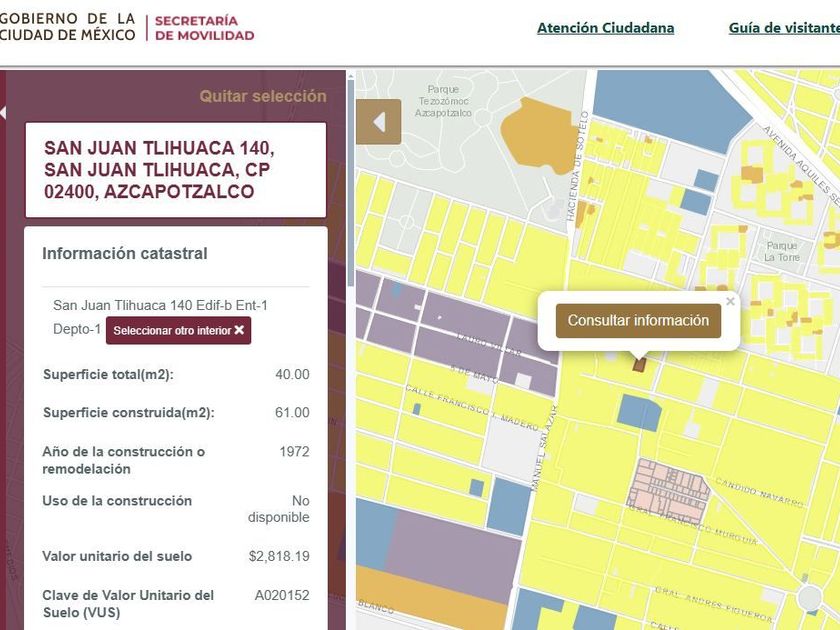
Task: Click Quitar selección link
Action: [263, 96]
